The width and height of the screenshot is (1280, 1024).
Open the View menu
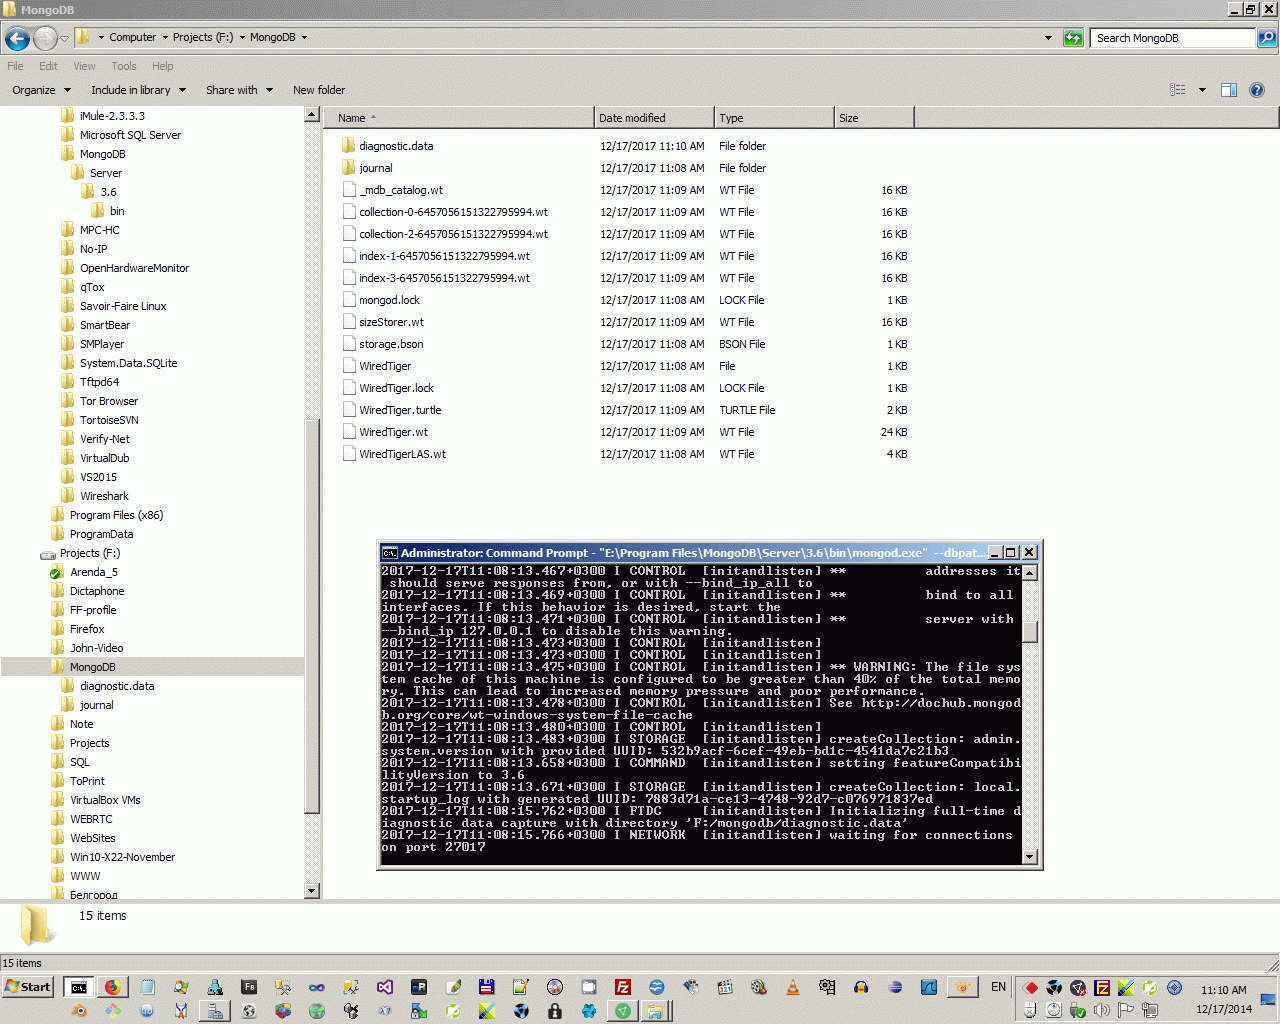[x=84, y=66]
